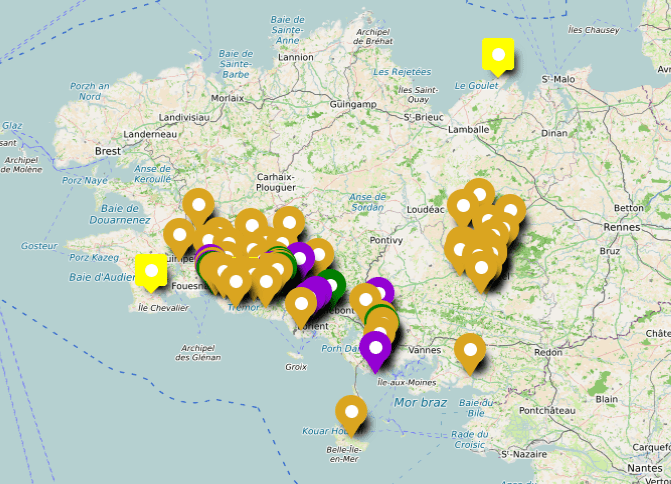
Task: Click the gold marker nearest the Loudéac label
Action: (x=462, y=206)
